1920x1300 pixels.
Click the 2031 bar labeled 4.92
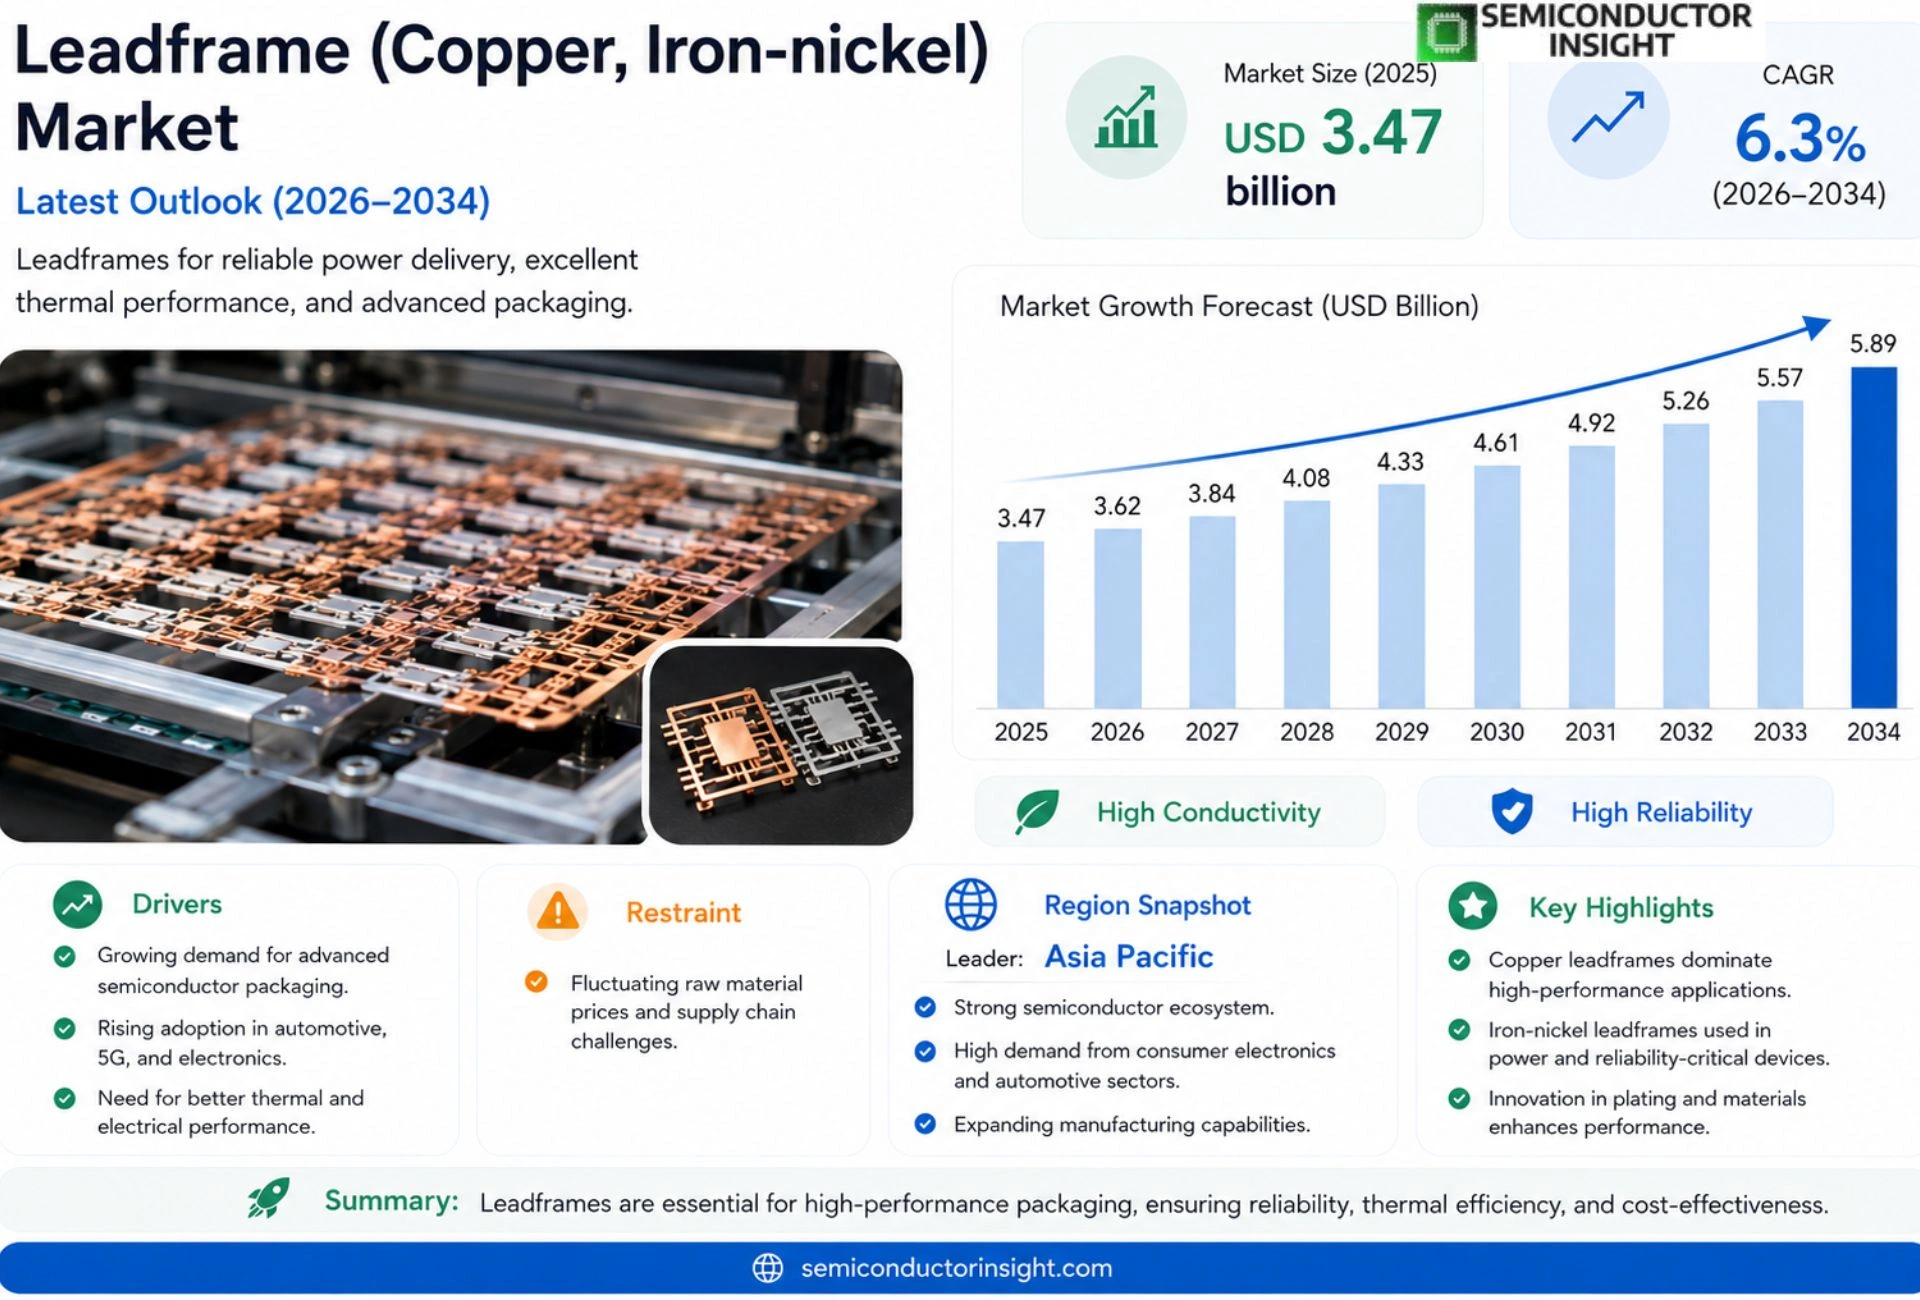point(1591,577)
